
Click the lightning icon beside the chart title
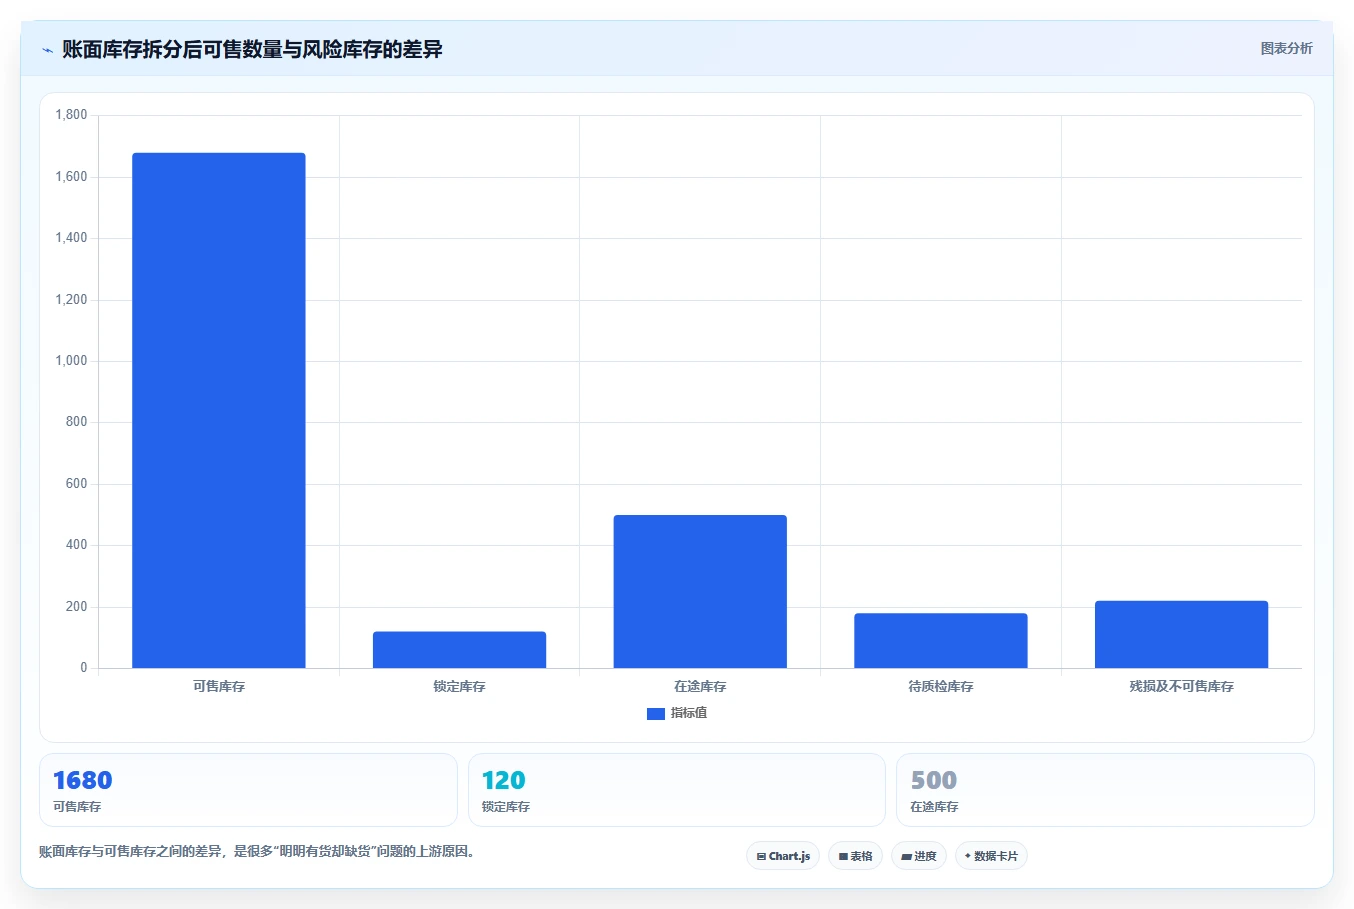pos(47,50)
